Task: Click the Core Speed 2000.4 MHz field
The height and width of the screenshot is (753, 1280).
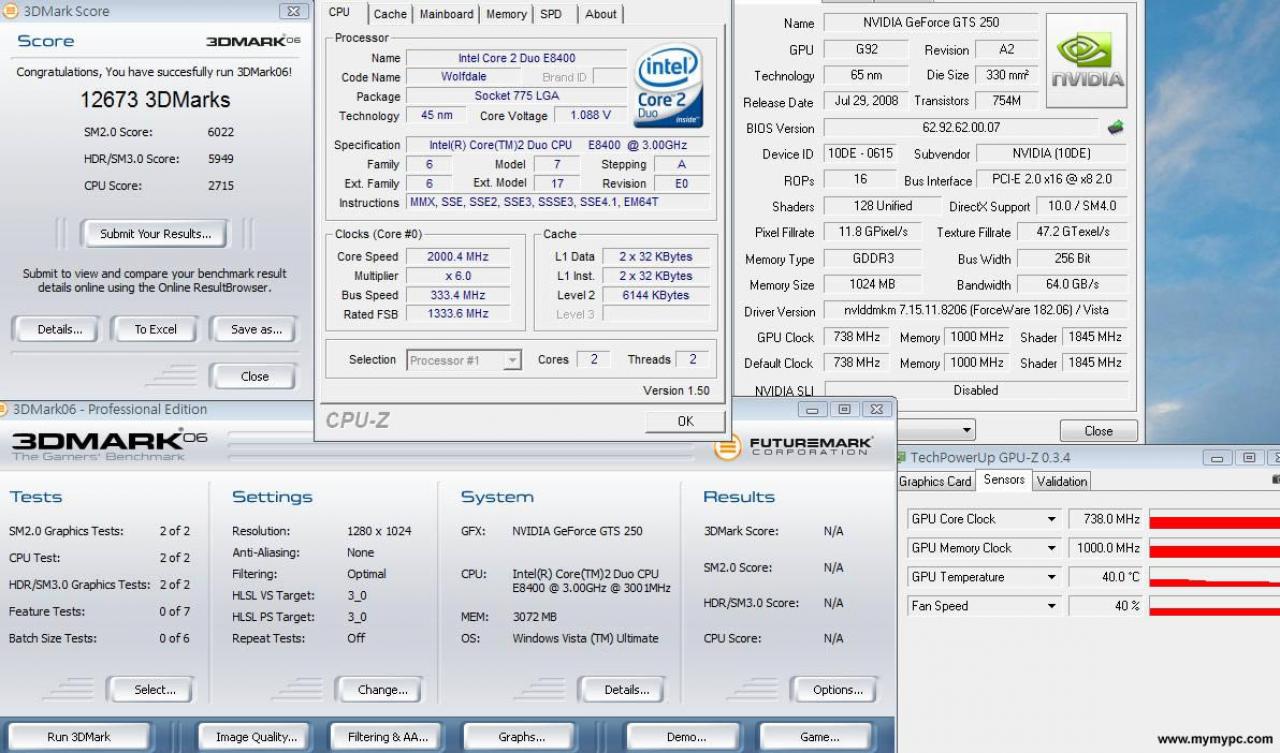Action: (x=457, y=256)
